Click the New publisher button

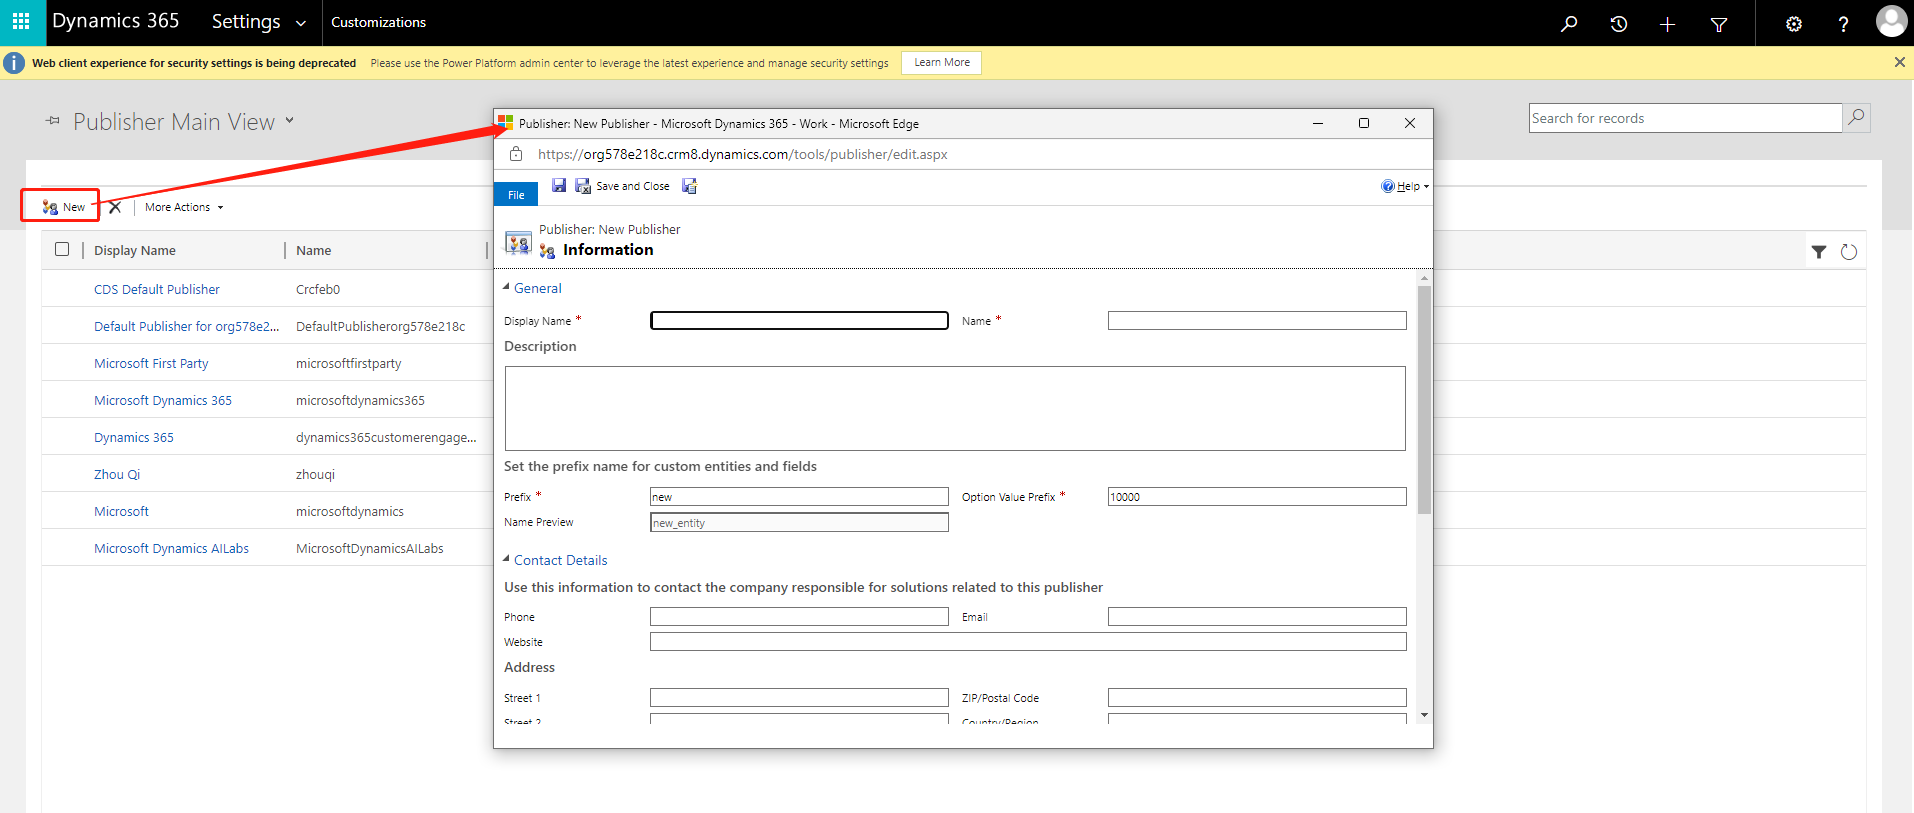63,207
